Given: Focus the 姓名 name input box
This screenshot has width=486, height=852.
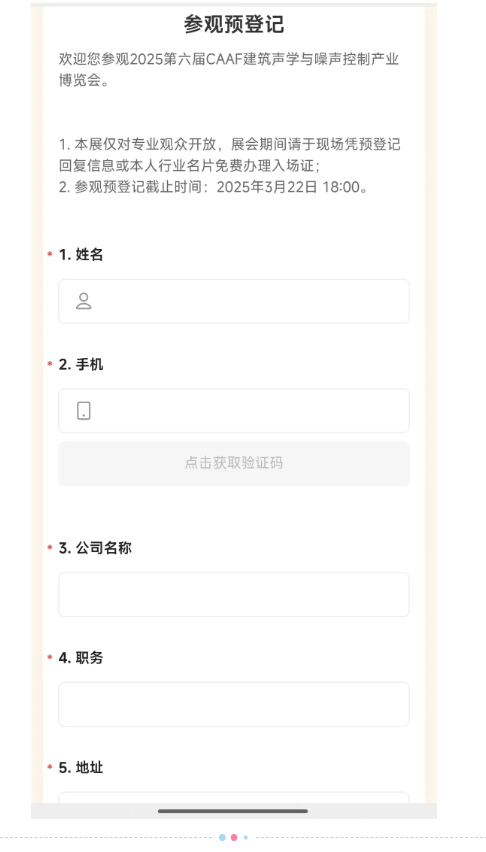Looking at the screenshot, I should click(234, 301).
